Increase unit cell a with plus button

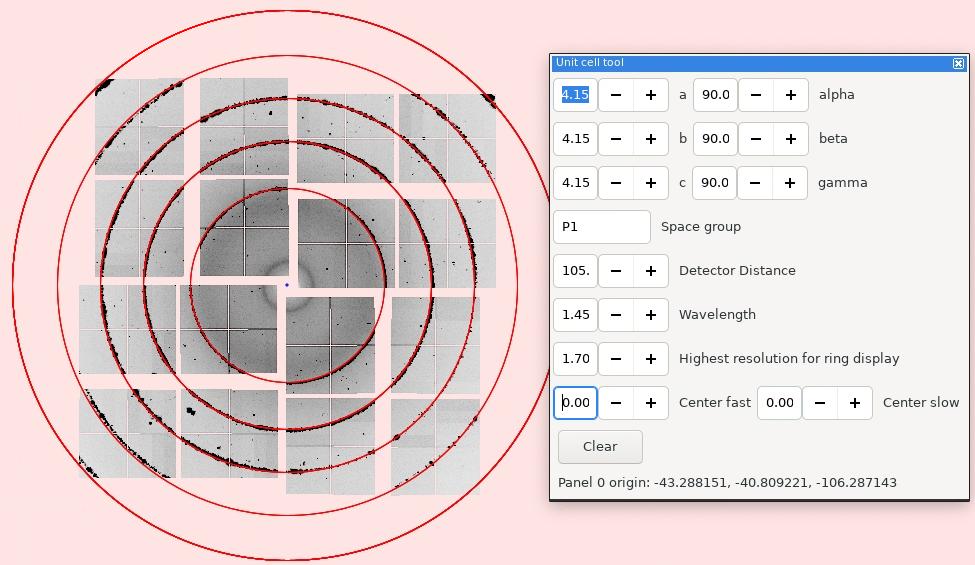pyautogui.click(x=651, y=95)
